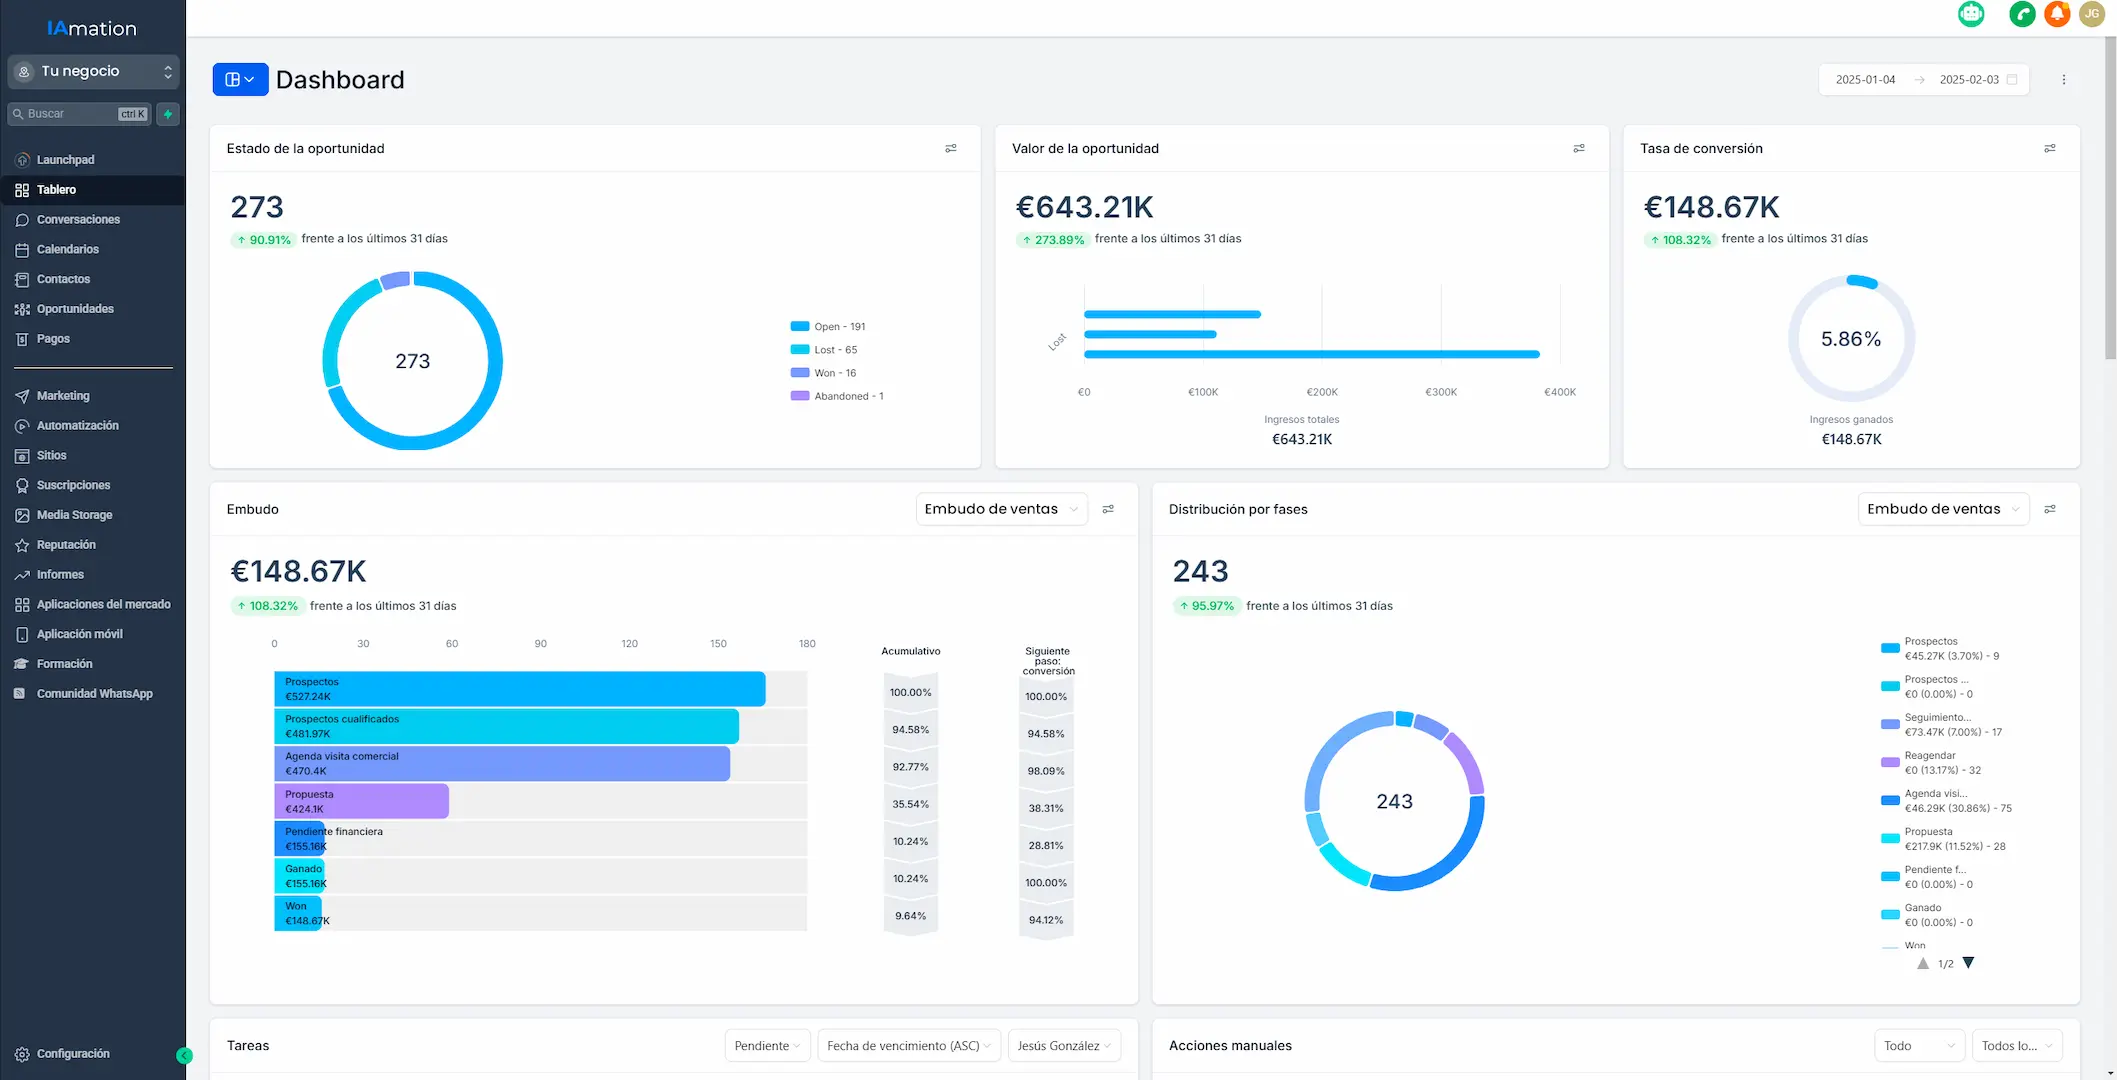Go to Conversaciones in the sidebar
The height and width of the screenshot is (1080, 2117).
point(78,220)
